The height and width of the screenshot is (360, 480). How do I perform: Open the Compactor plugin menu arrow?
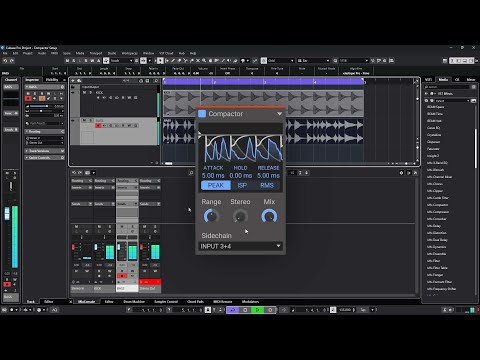(x=279, y=114)
